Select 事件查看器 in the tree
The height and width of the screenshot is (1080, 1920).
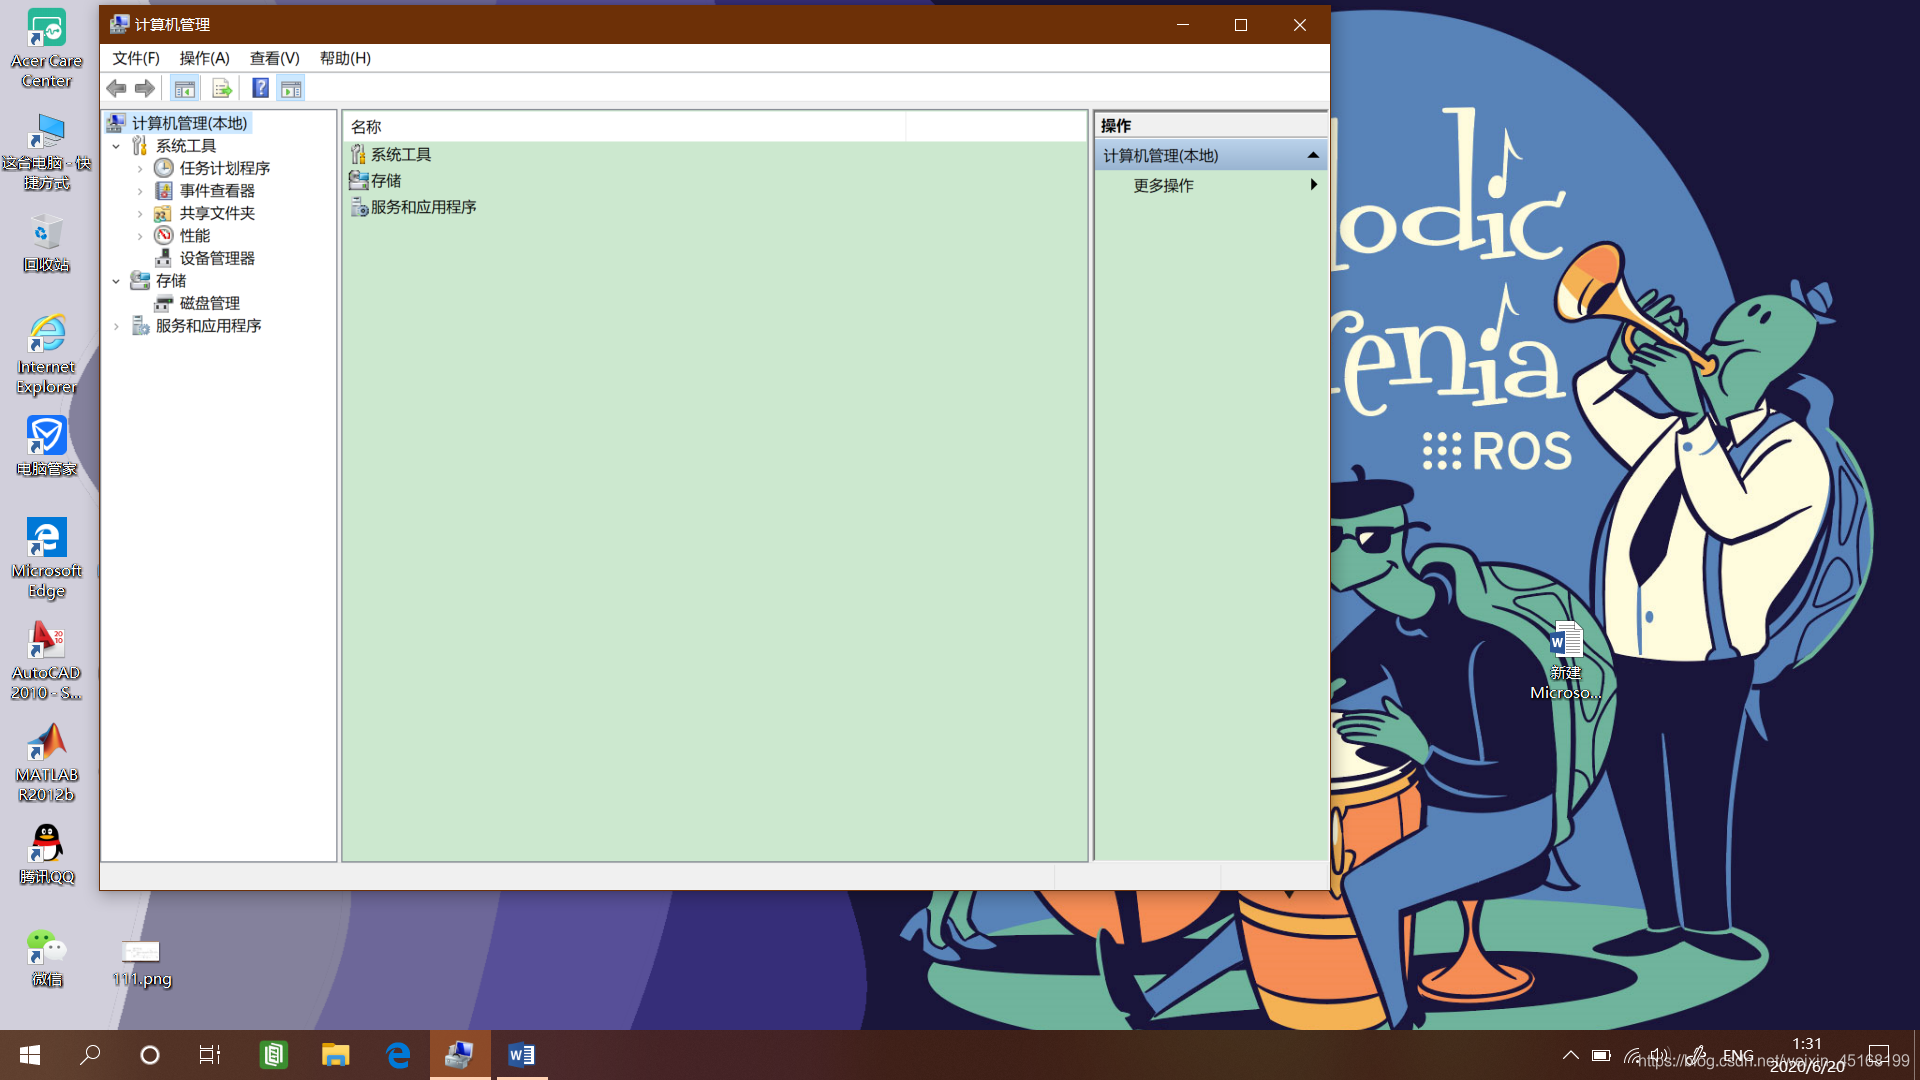coord(216,191)
